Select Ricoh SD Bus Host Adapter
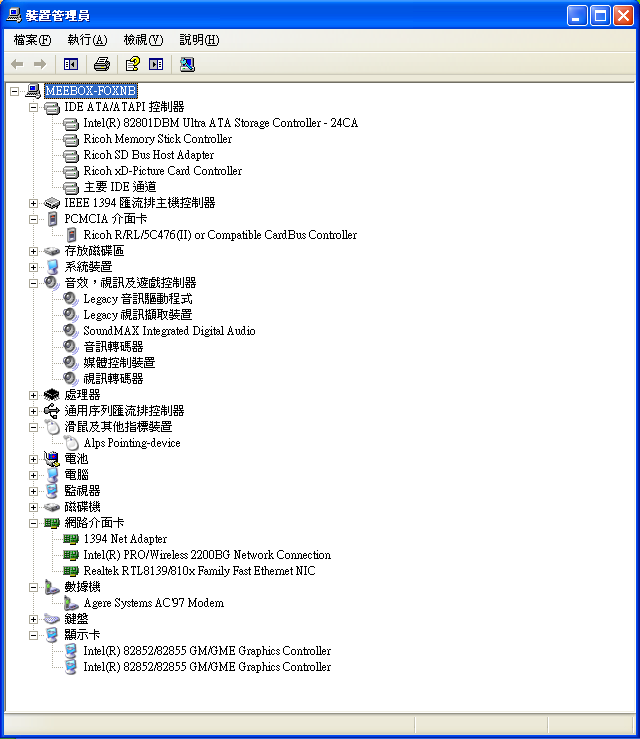640x739 pixels. 148,155
